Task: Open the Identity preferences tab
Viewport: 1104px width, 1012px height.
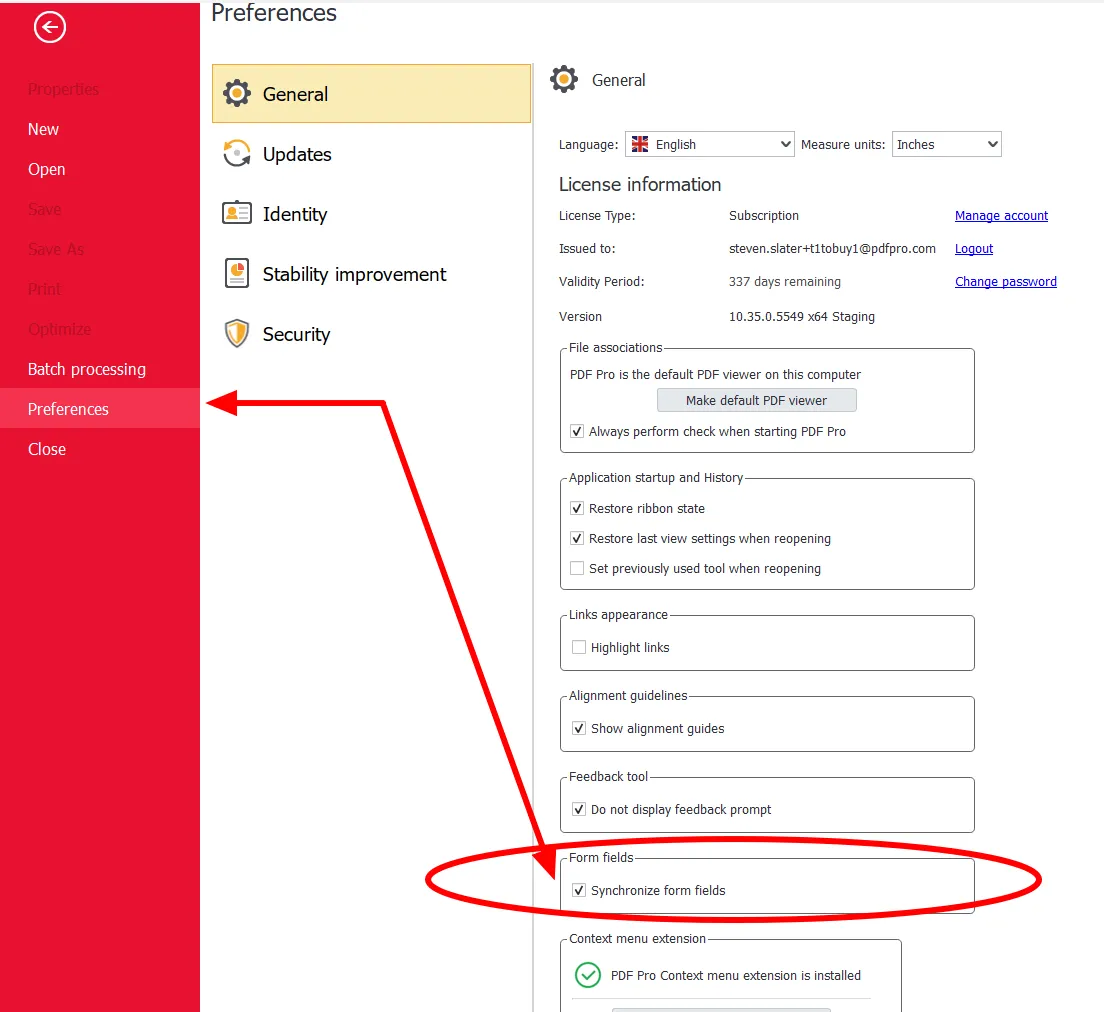Action: click(372, 213)
